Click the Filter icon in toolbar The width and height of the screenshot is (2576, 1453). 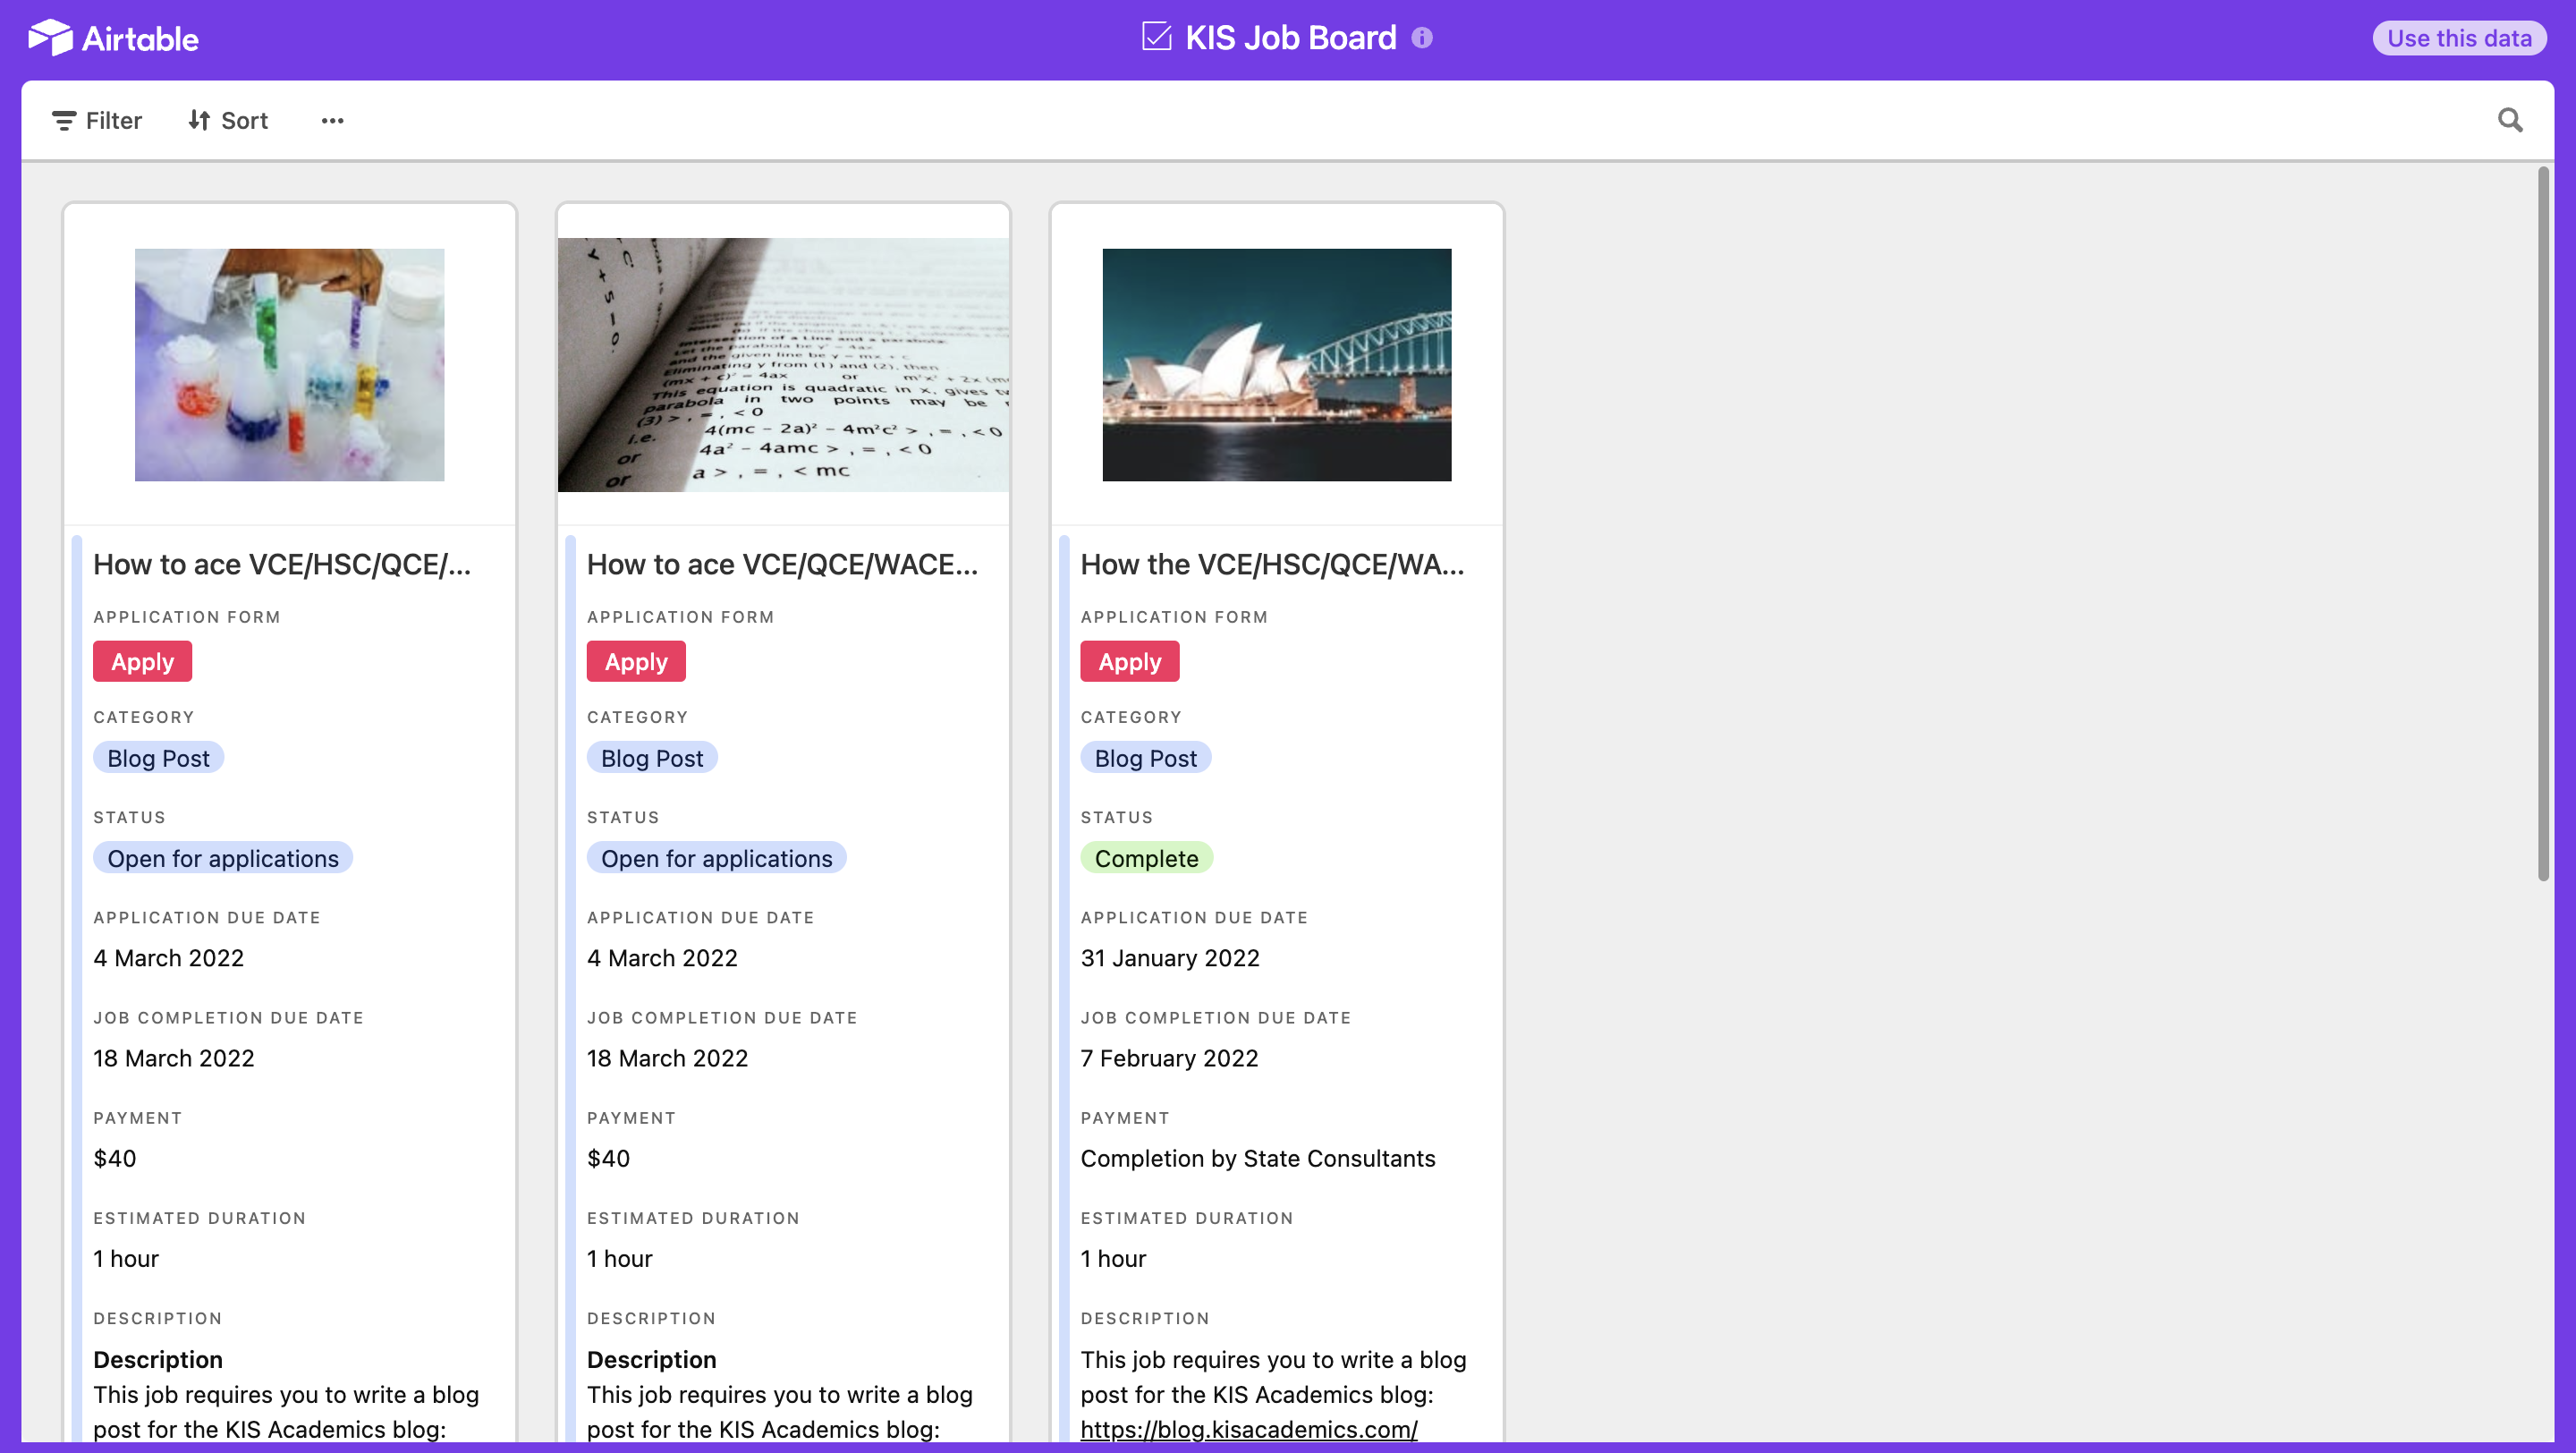click(x=64, y=121)
